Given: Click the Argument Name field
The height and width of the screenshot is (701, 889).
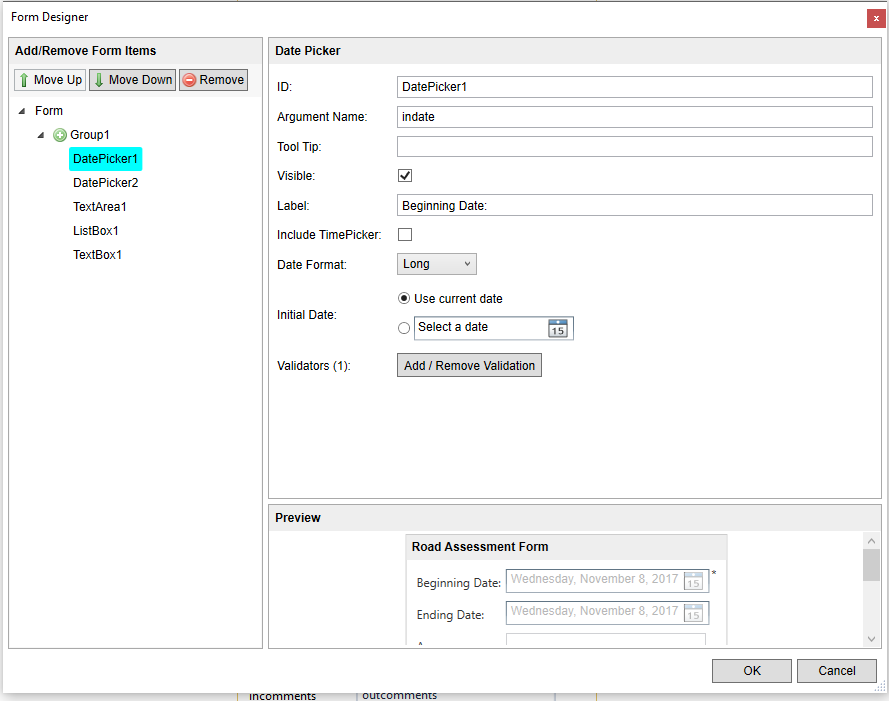Looking at the screenshot, I should [x=634, y=117].
